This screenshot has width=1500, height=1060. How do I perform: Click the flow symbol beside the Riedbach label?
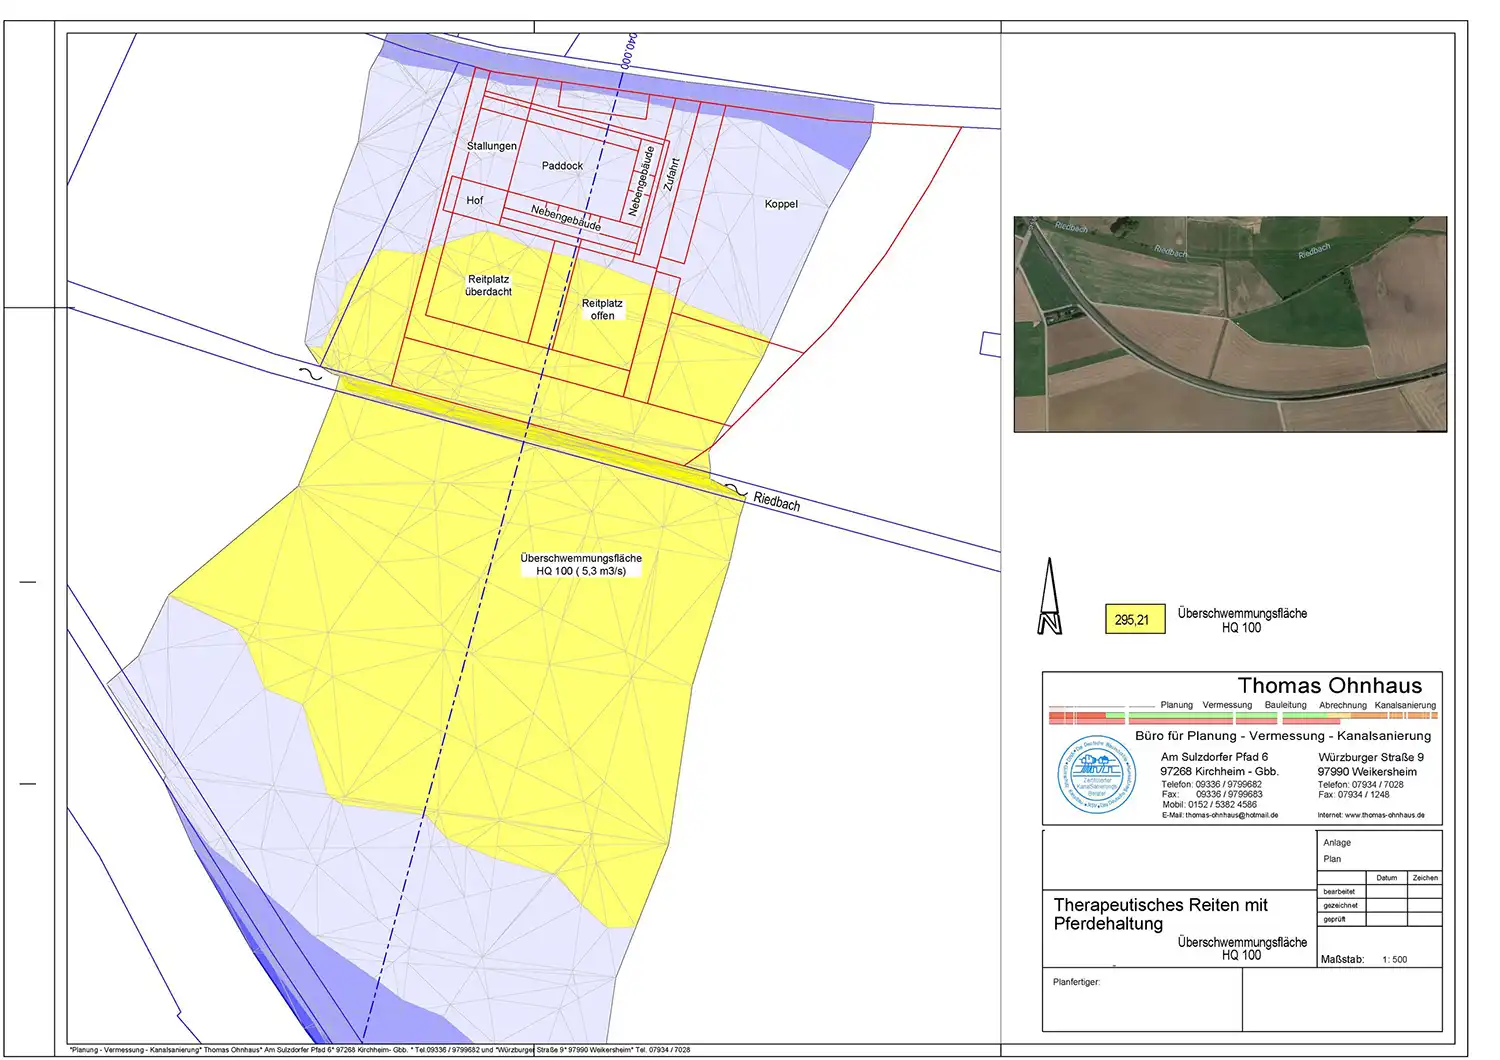(x=736, y=490)
